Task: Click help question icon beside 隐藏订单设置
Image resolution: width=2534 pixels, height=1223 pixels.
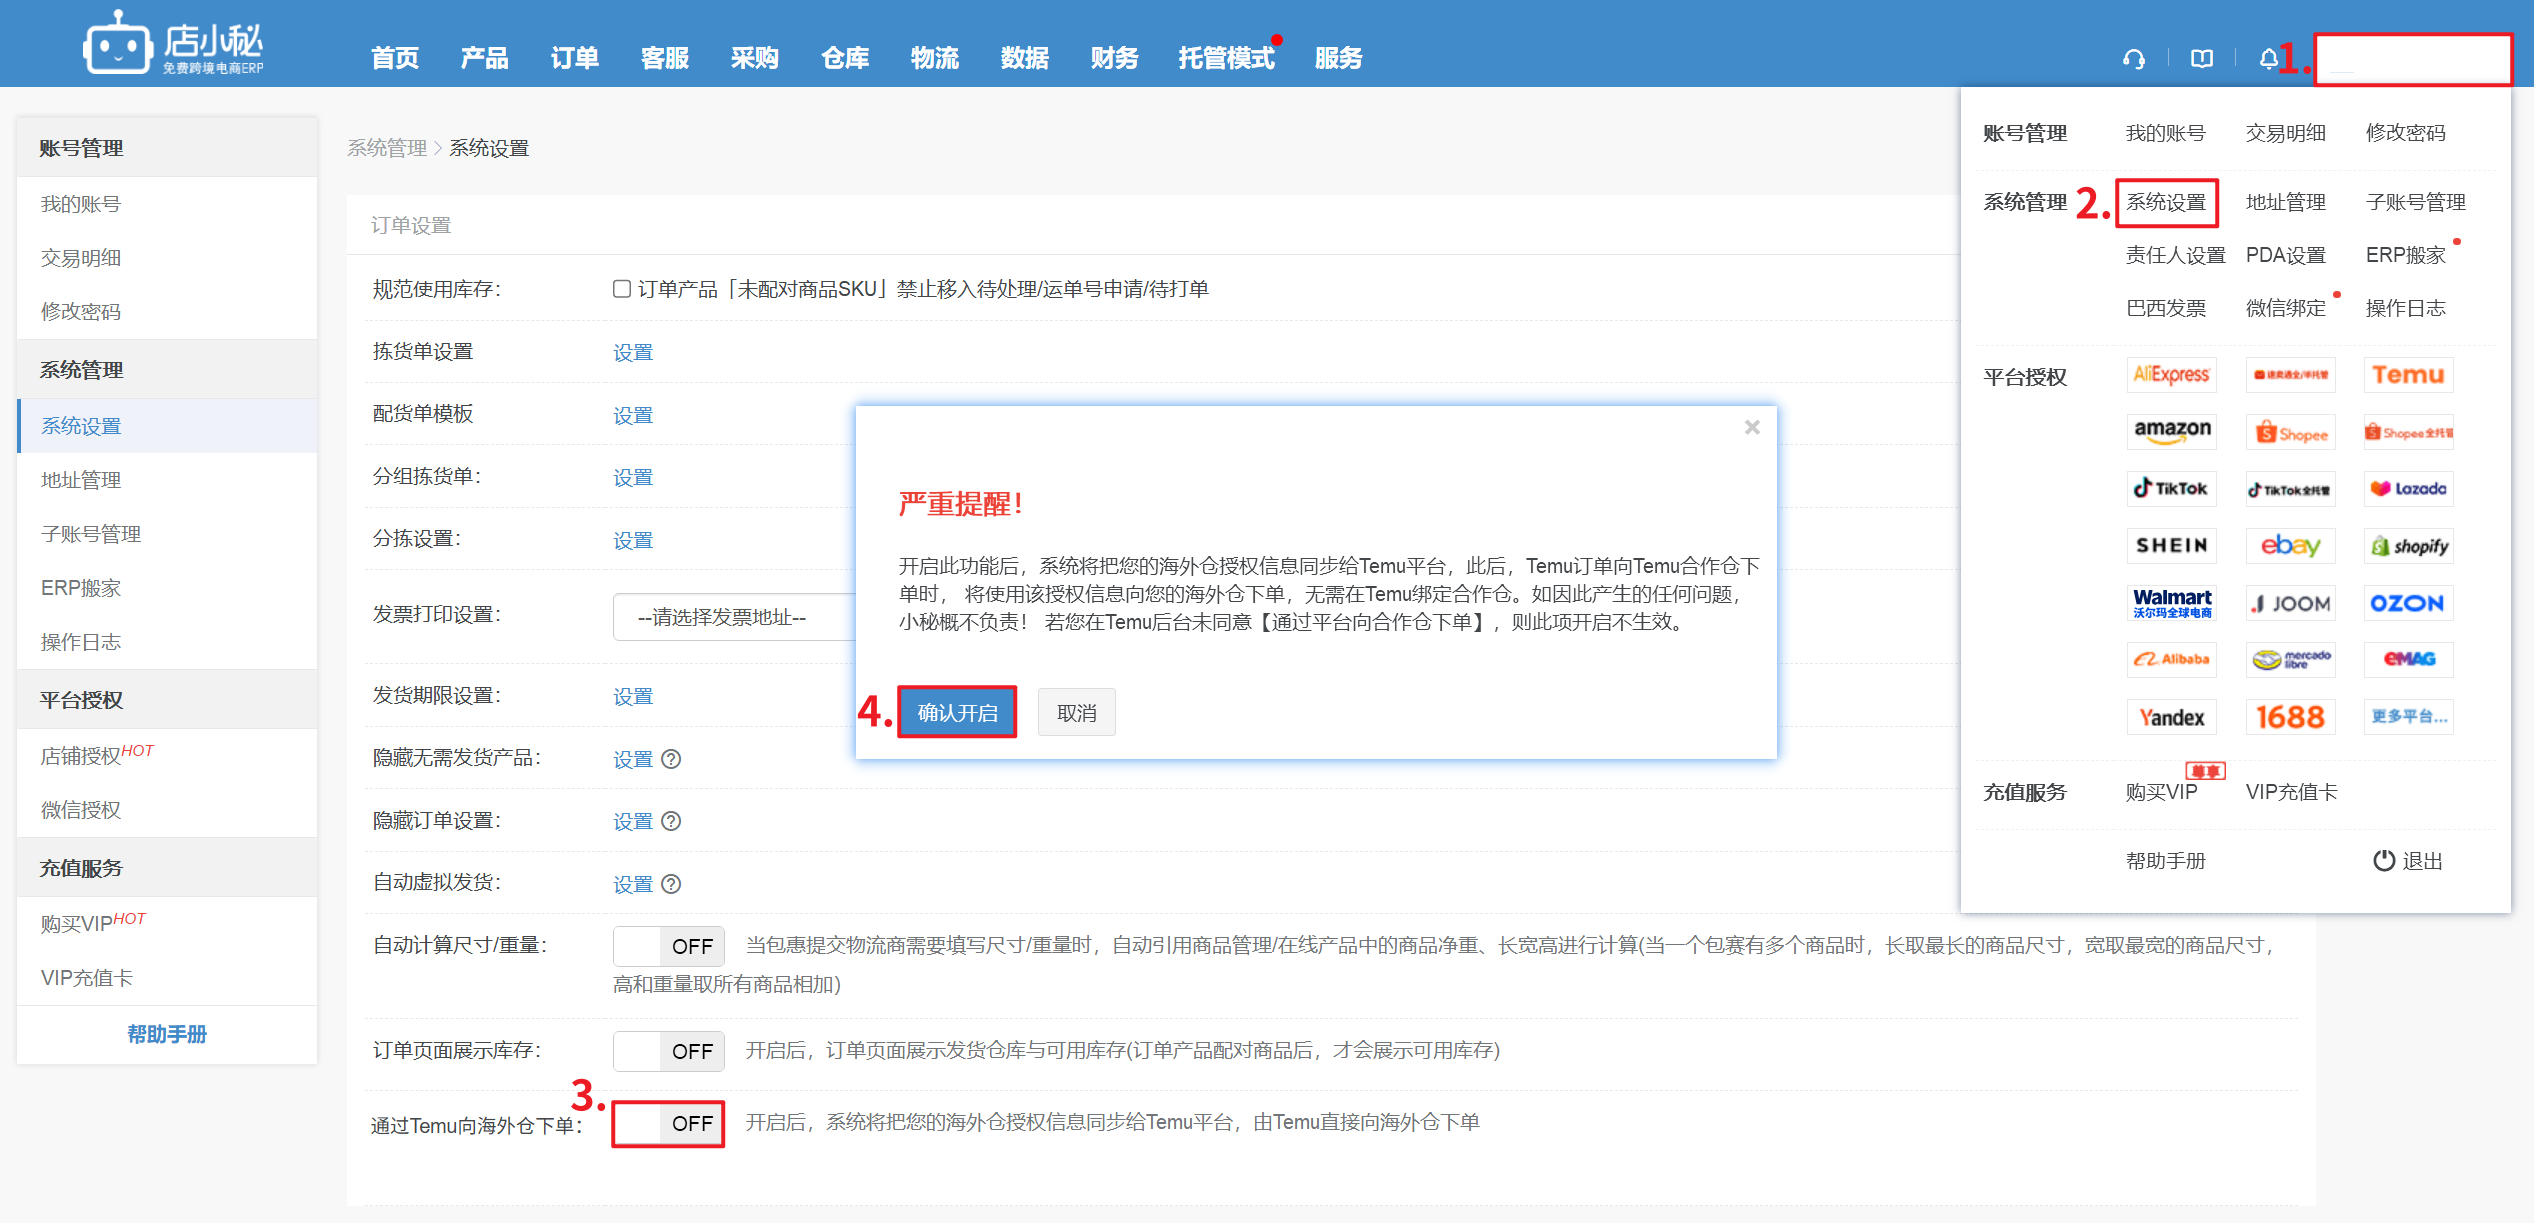Action: pos(672,821)
